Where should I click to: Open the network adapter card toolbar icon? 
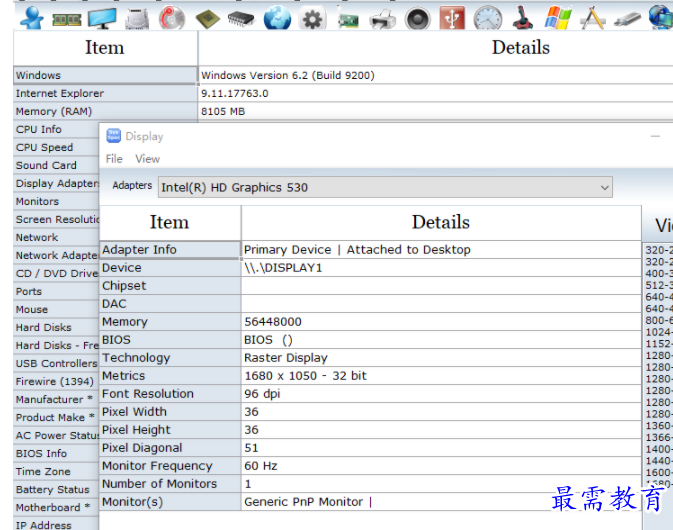347,19
